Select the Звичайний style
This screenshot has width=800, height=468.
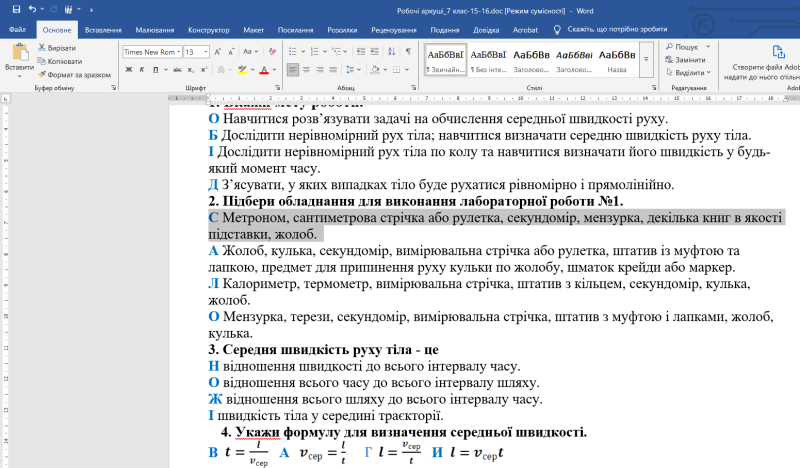click(x=445, y=60)
